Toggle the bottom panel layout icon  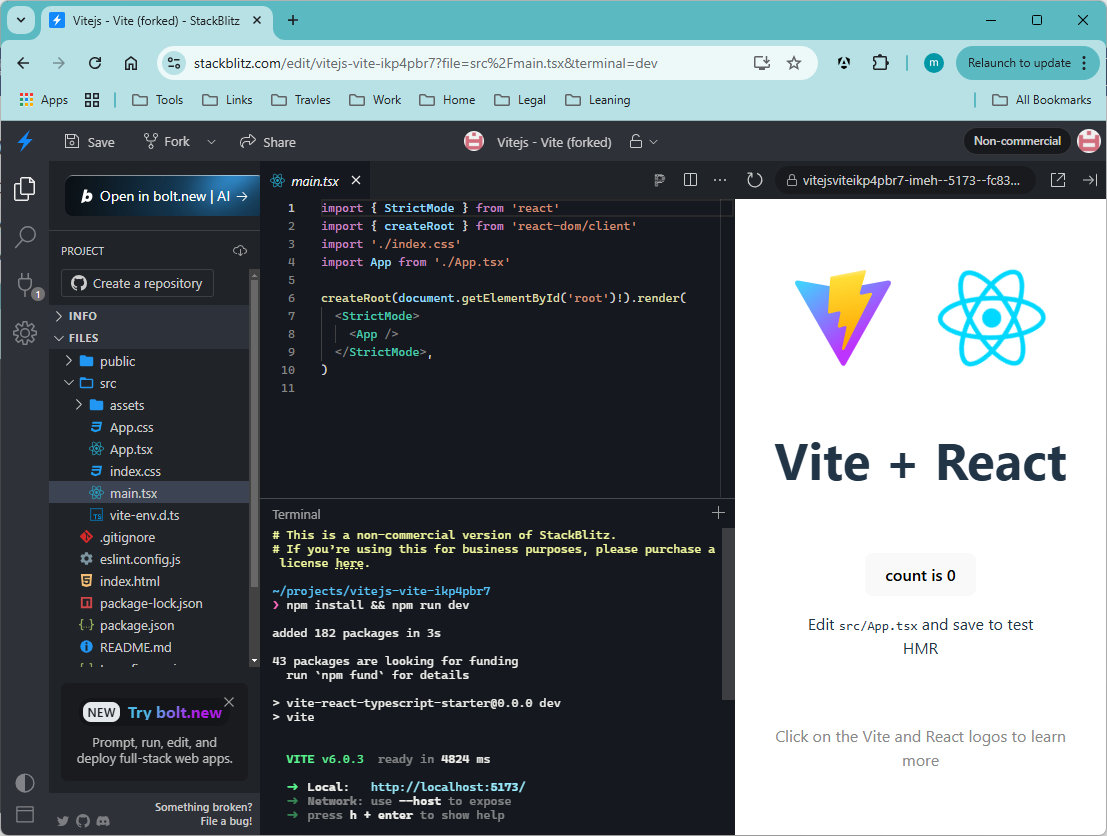(25, 814)
